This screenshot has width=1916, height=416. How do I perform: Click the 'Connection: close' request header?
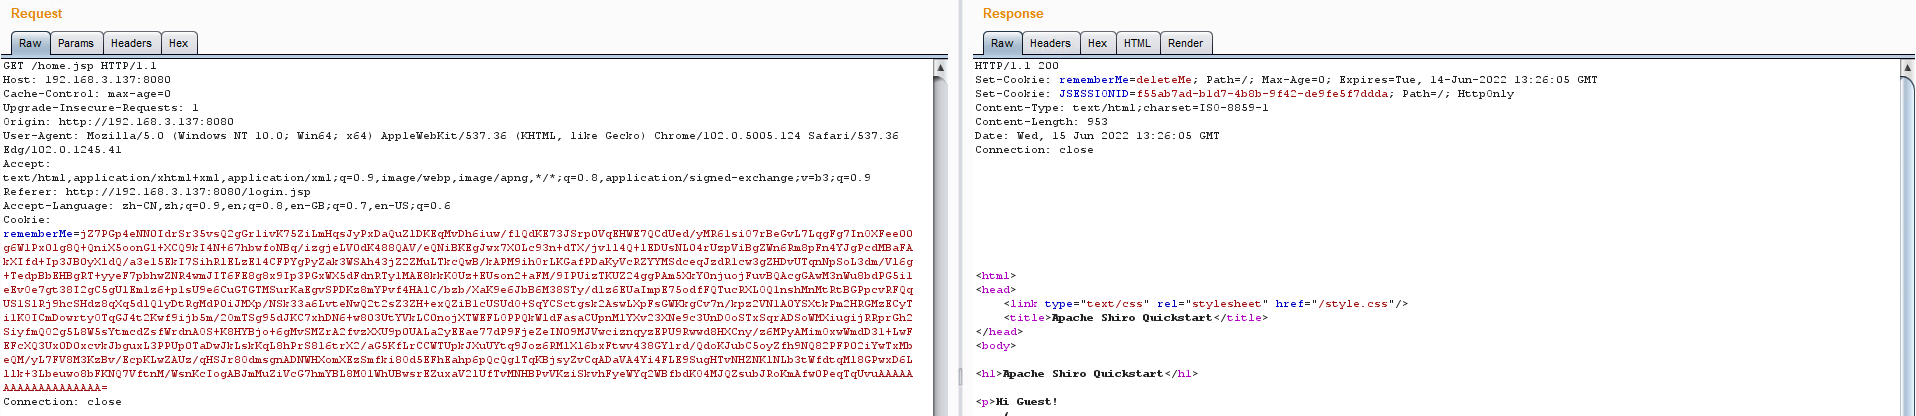(x=62, y=402)
